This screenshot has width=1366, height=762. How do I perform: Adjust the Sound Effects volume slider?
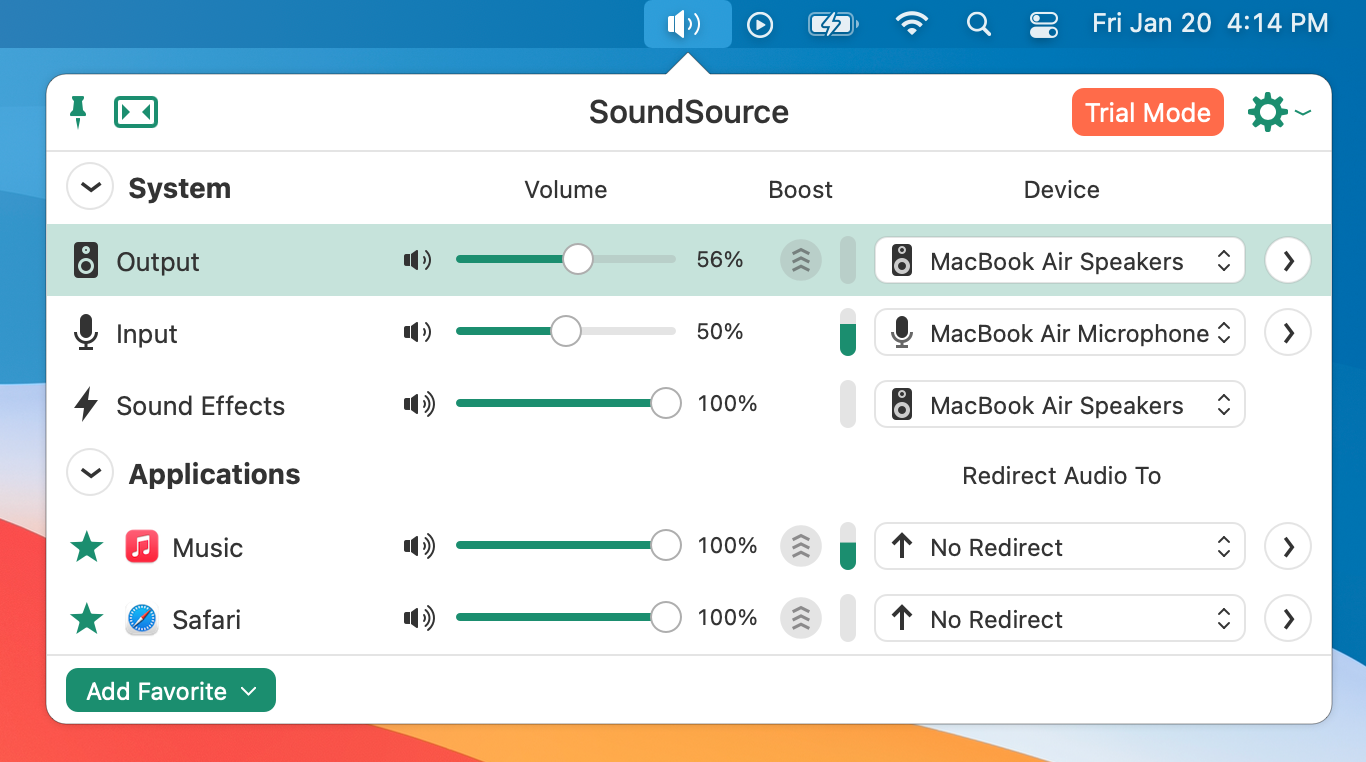pyautogui.click(x=568, y=404)
